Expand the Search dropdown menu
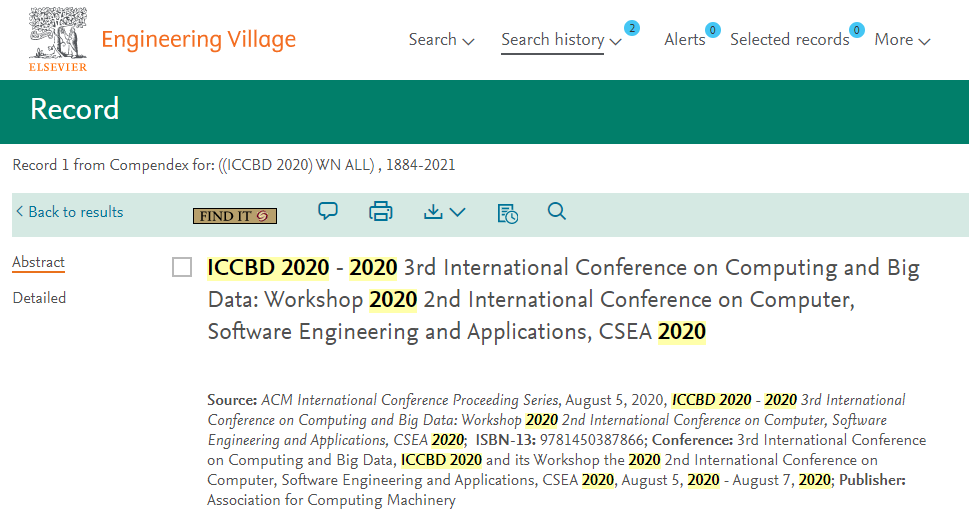Image resolution: width=969 pixels, height=518 pixels. pyautogui.click(x=441, y=40)
